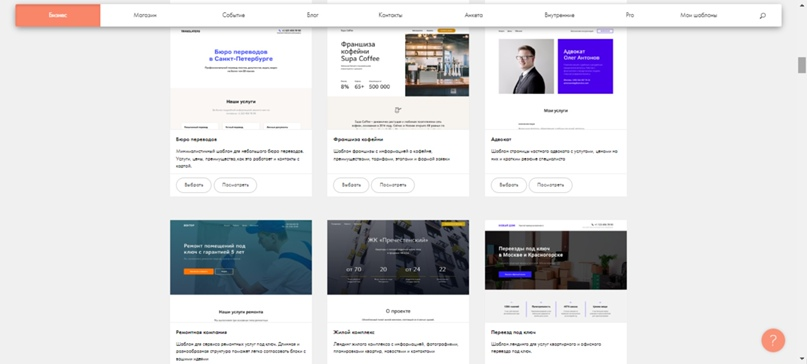Open the orange help question mark
This screenshot has width=807, height=364.
point(773,340)
